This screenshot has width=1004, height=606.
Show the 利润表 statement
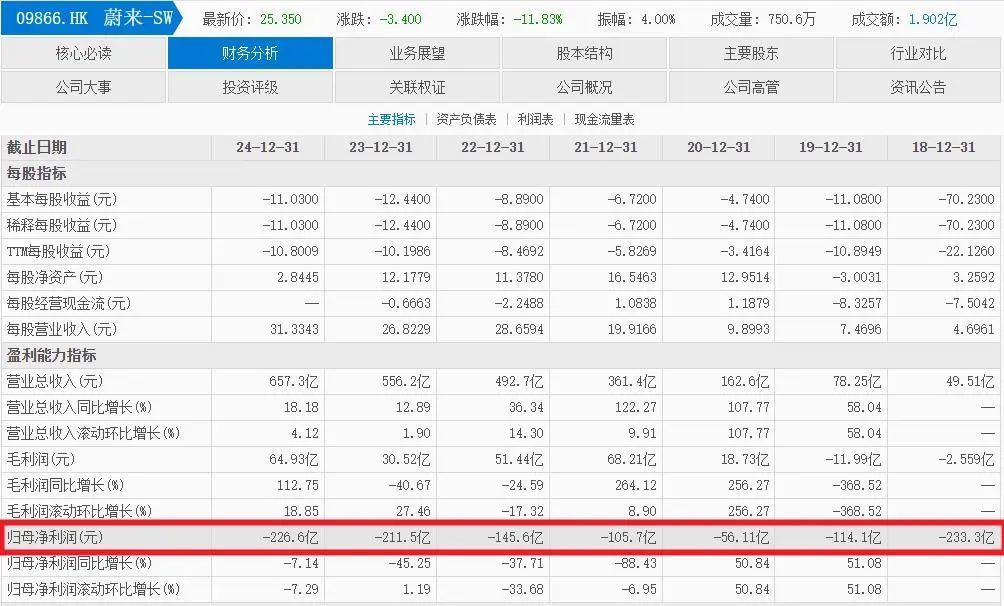tap(535, 119)
